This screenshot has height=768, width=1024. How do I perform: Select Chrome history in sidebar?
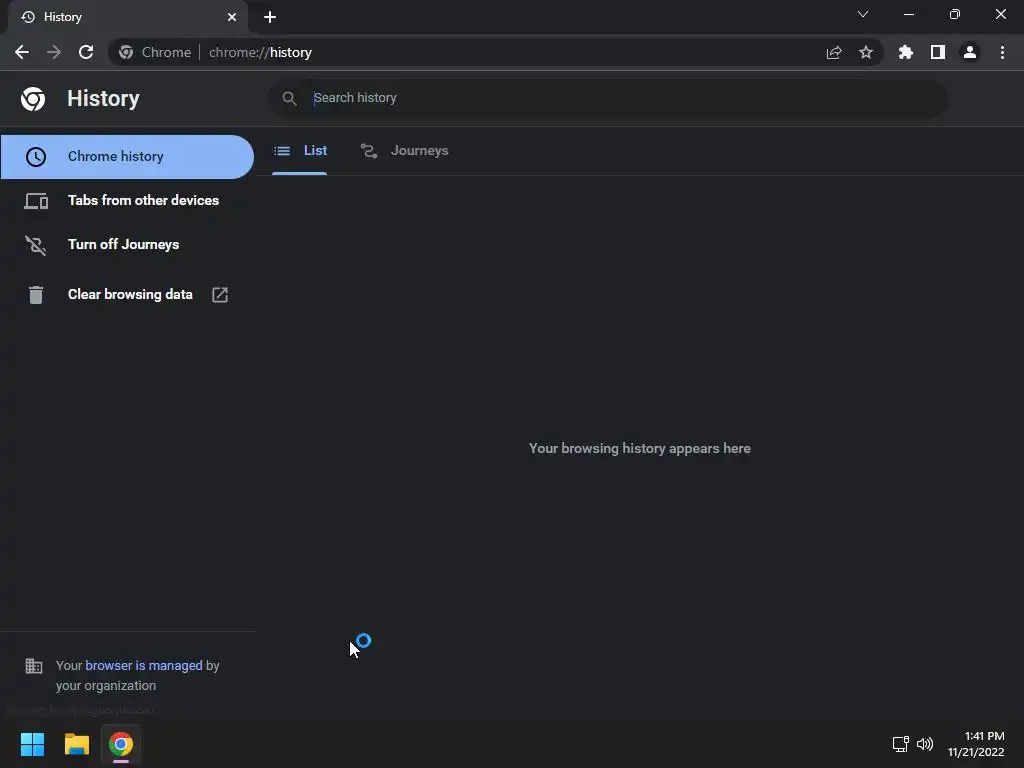point(127,157)
